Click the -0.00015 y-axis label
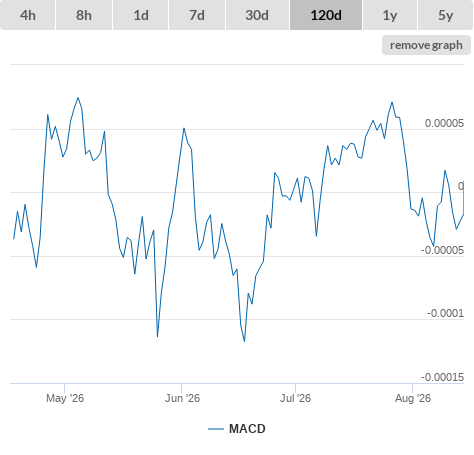Screen dimensions: 474x455 (x=442, y=377)
